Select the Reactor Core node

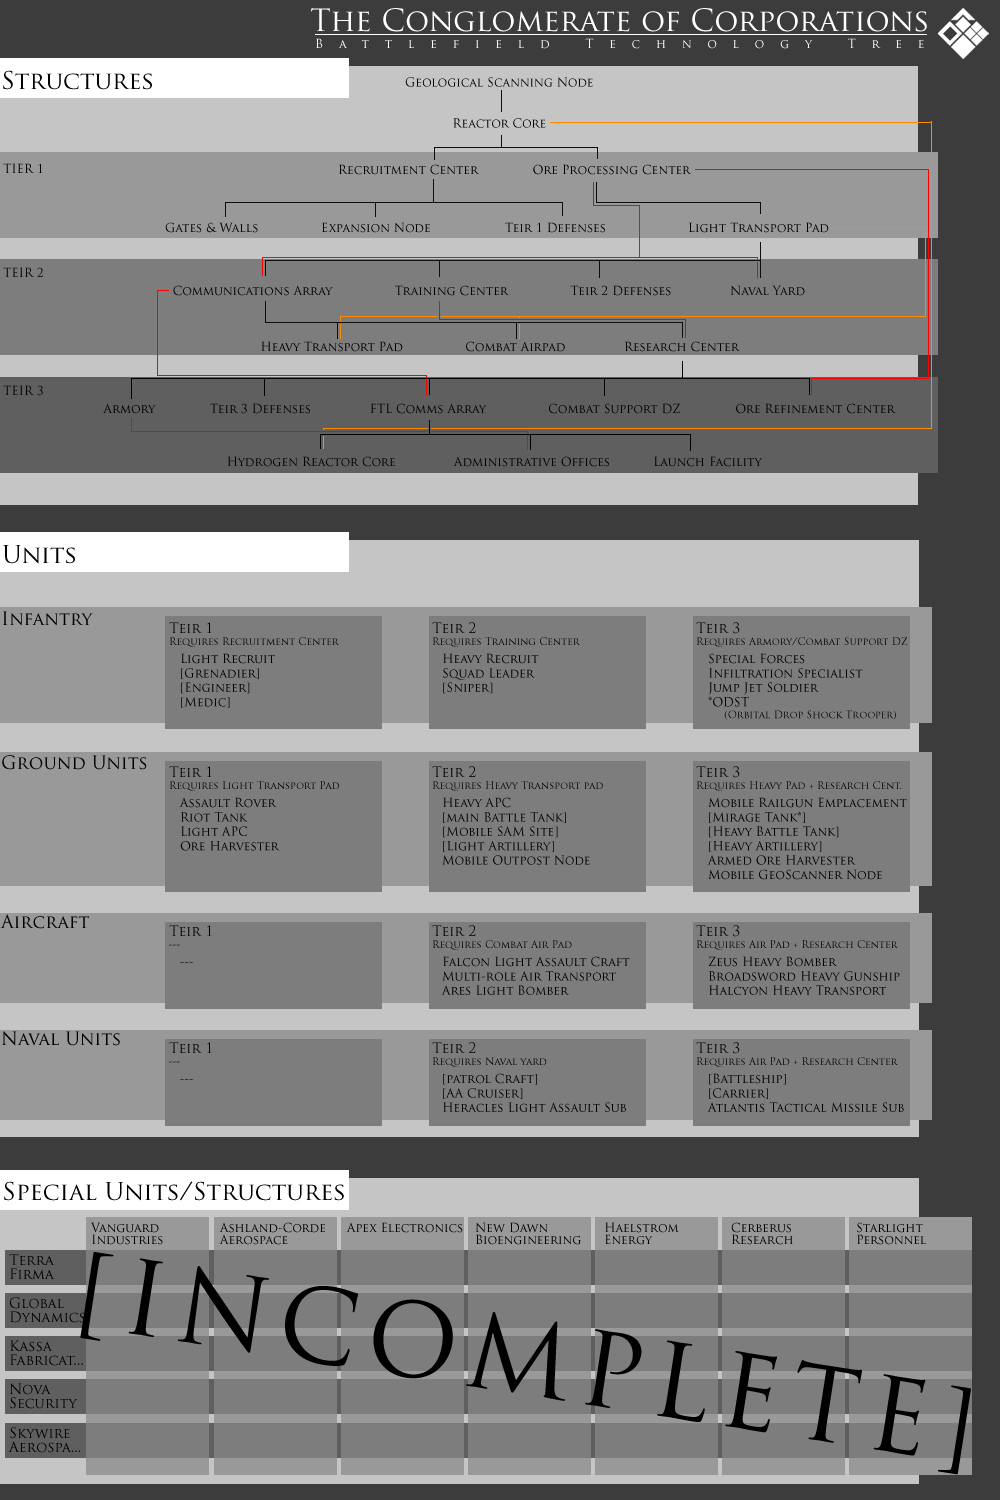(499, 123)
